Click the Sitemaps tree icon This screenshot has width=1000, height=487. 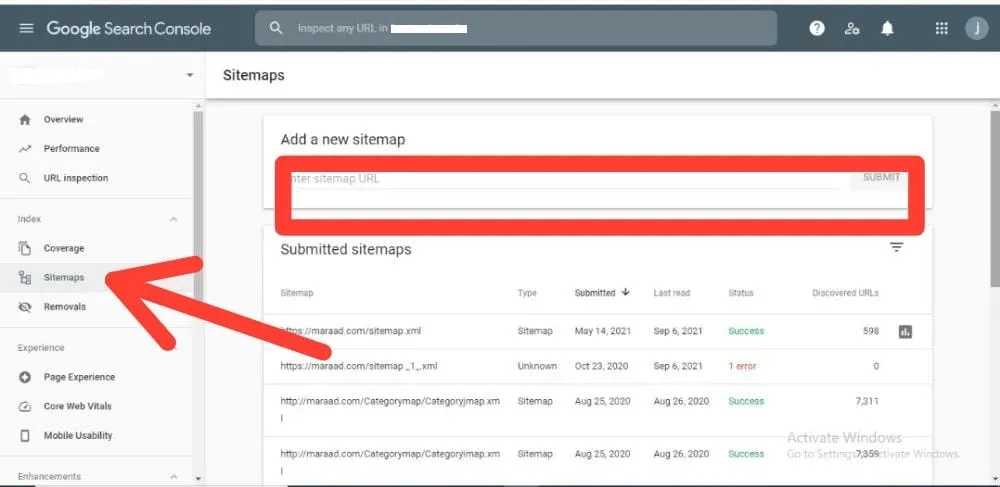(25, 277)
